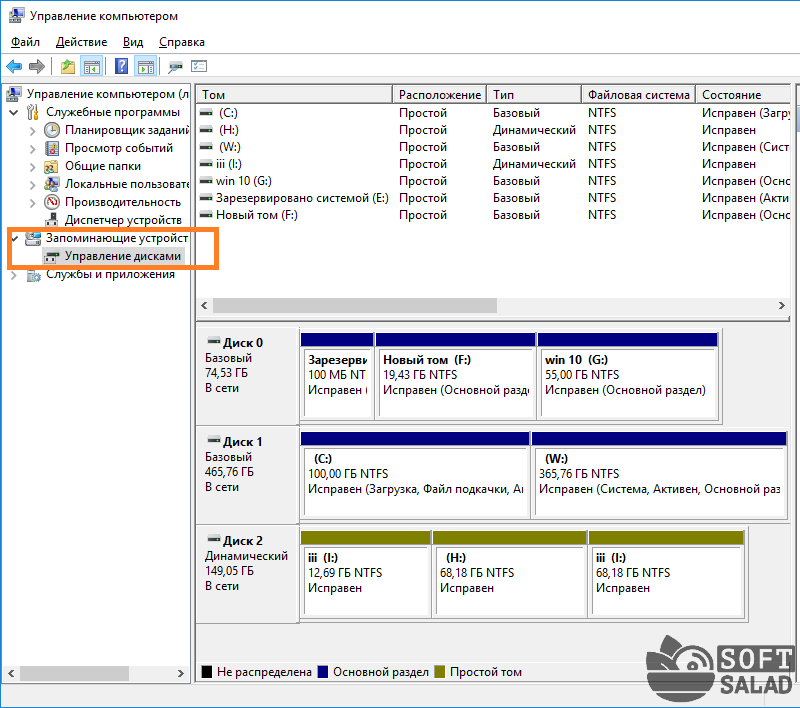The image size is (800, 708).
Task: Select the Новый том (F:) partition block
Action: pos(455,376)
